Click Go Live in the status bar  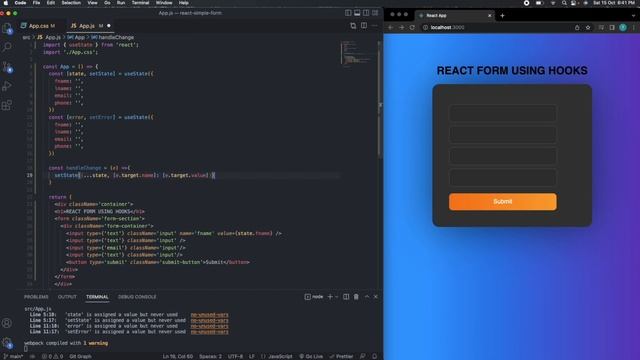[x=311, y=356]
